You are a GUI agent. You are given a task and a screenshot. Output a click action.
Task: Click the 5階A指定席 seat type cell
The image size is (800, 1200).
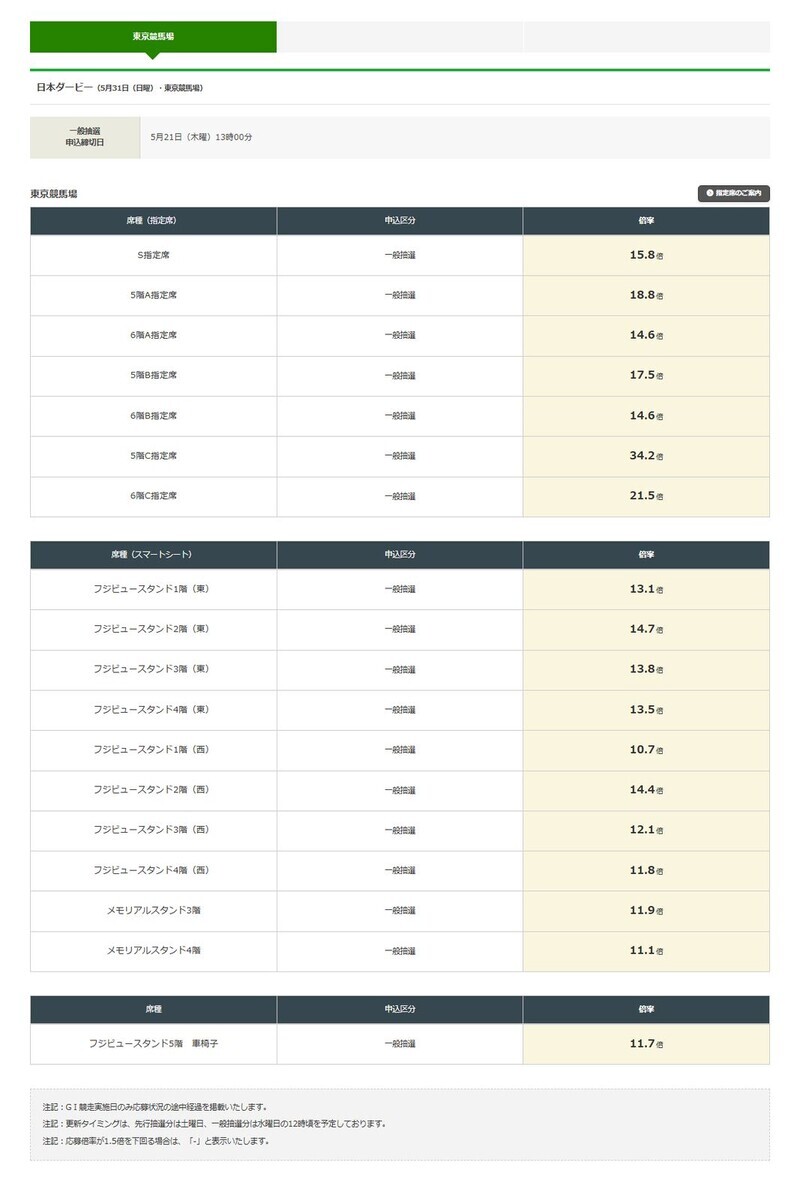tap(153, 295)
